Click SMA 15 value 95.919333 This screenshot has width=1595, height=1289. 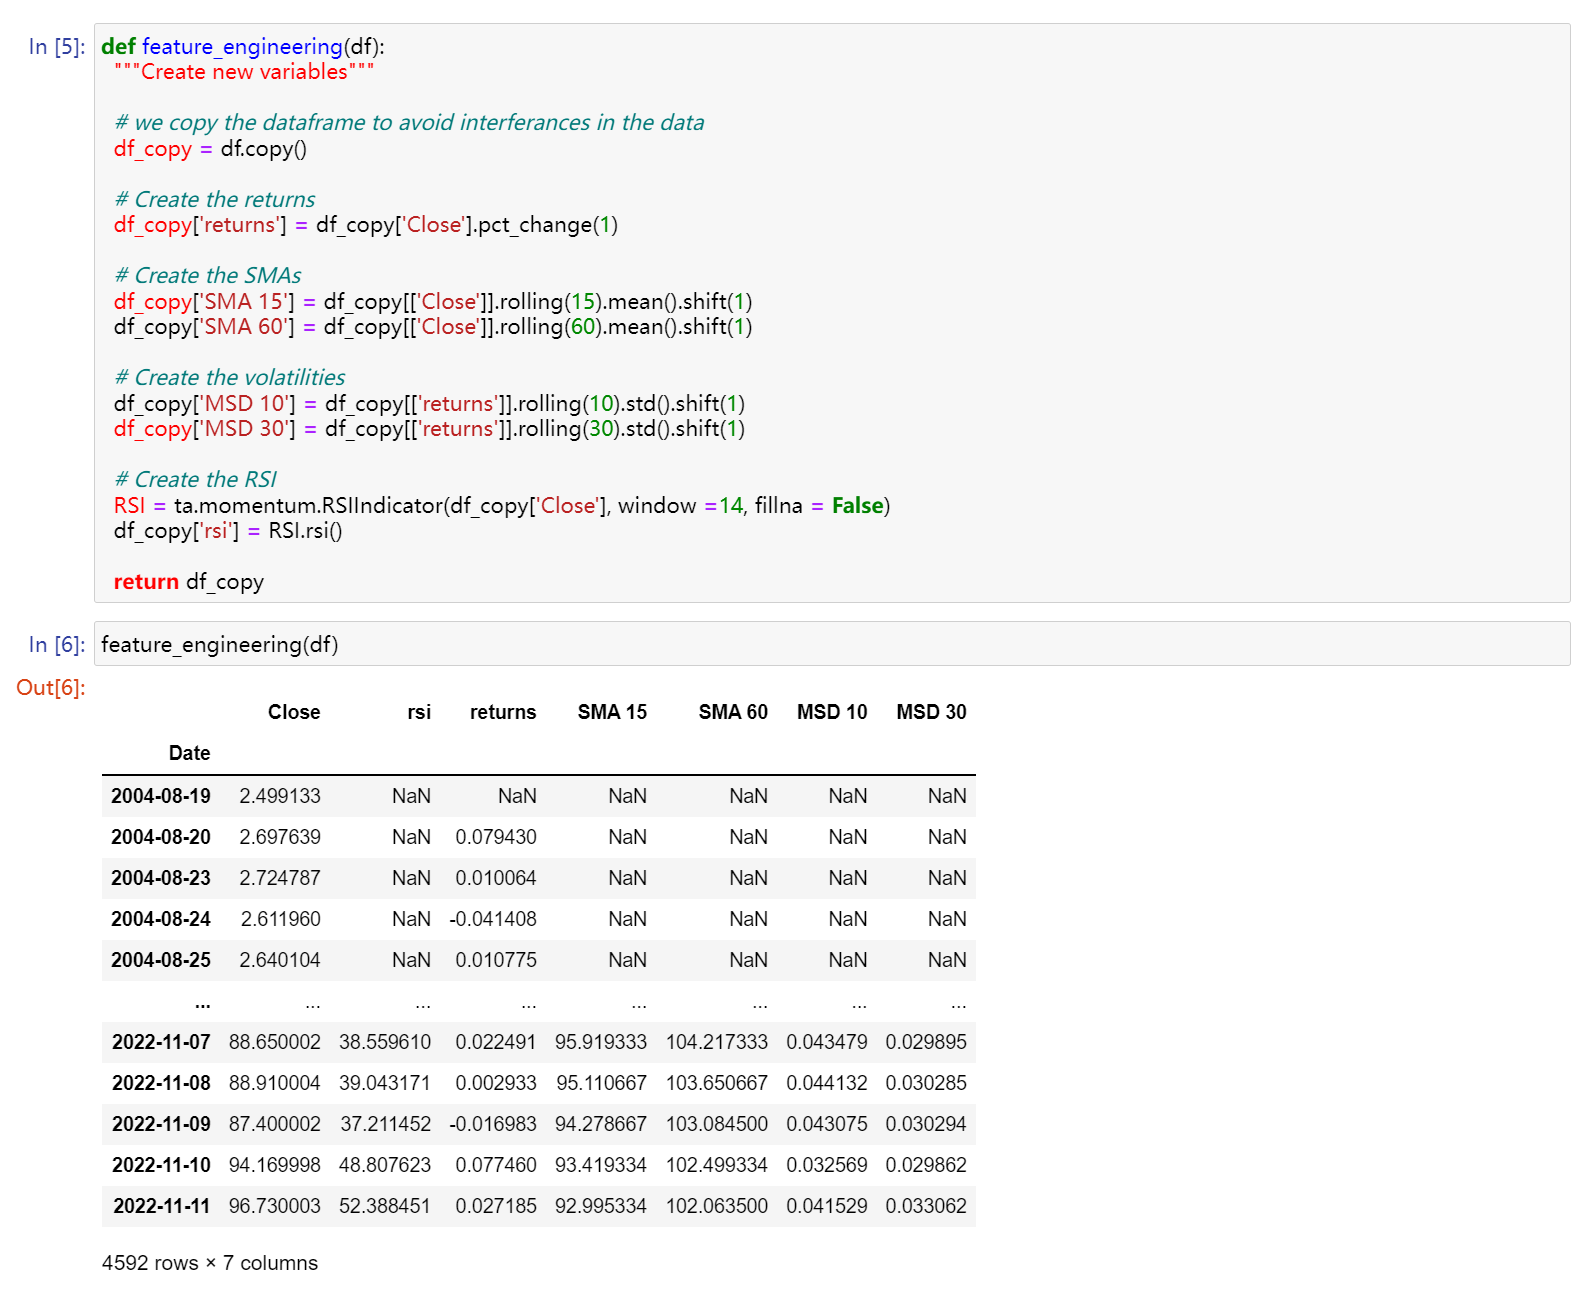point(601,1042)
